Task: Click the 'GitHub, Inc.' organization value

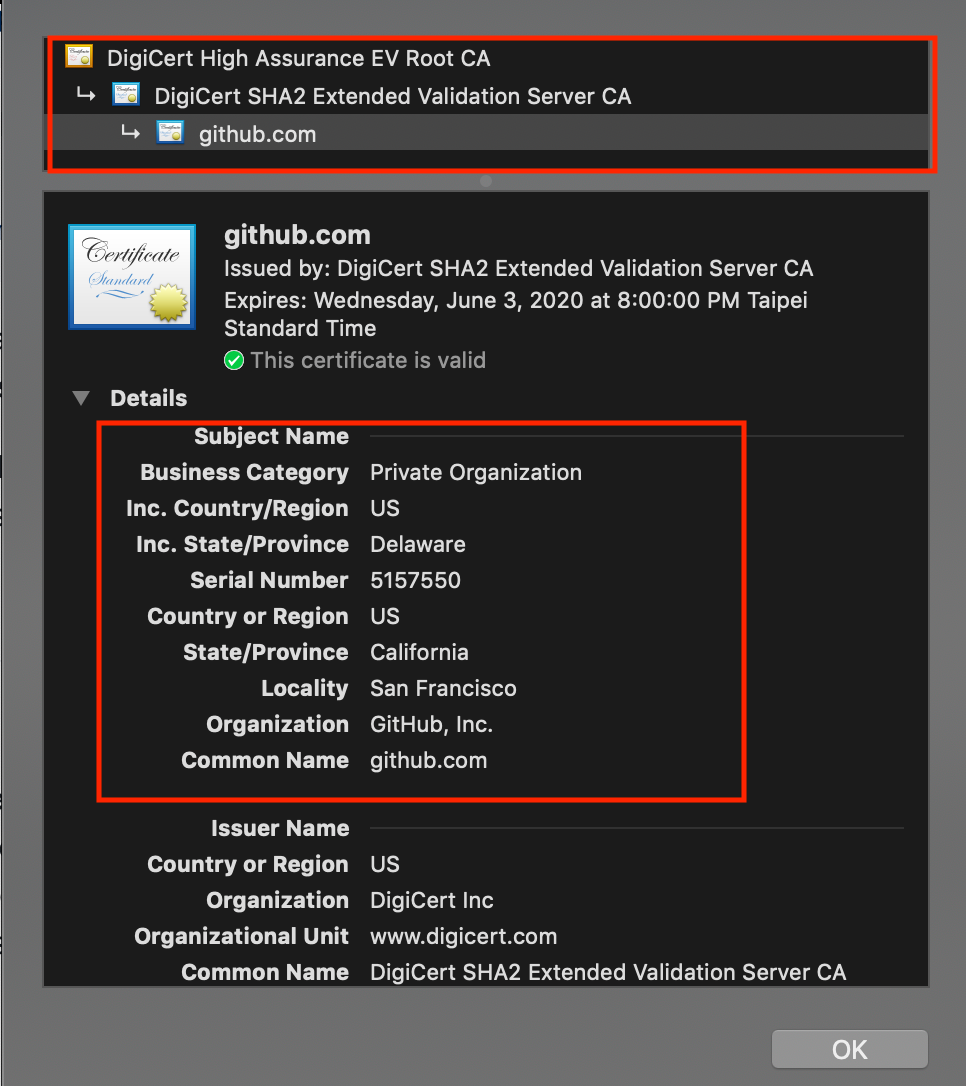Action: 431,724
